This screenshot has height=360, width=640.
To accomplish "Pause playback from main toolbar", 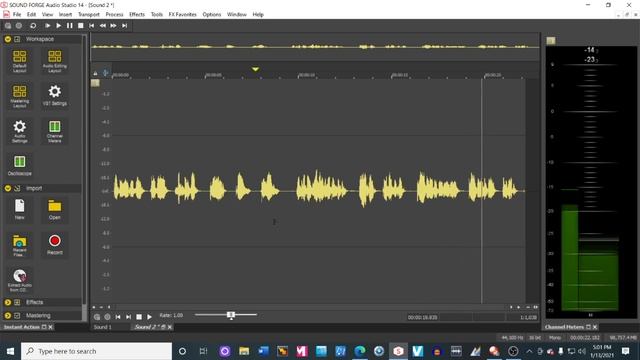I will (x=70, y=25).
